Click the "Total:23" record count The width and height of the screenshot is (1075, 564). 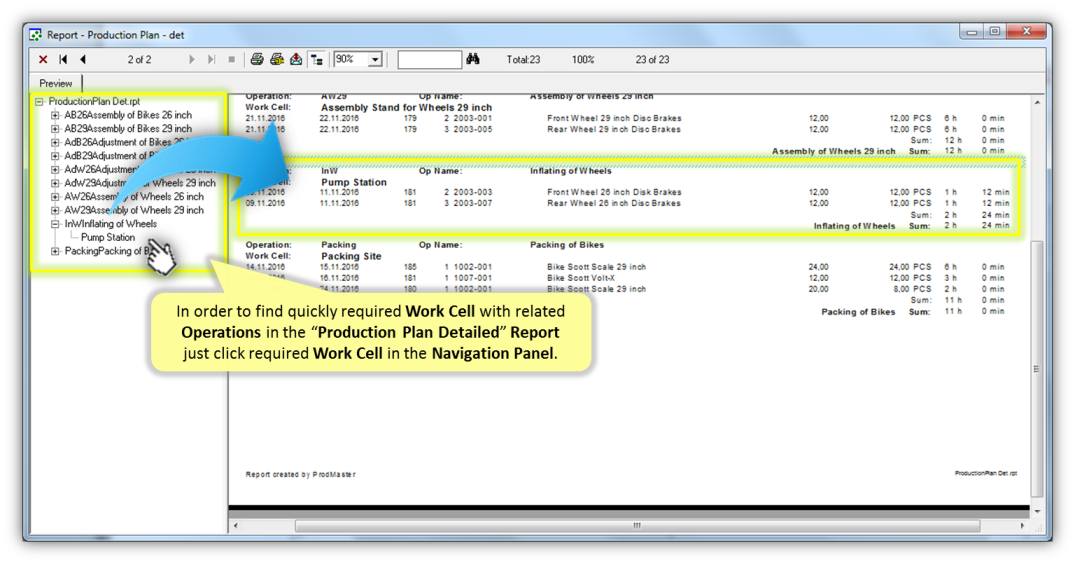pos(523,60)
